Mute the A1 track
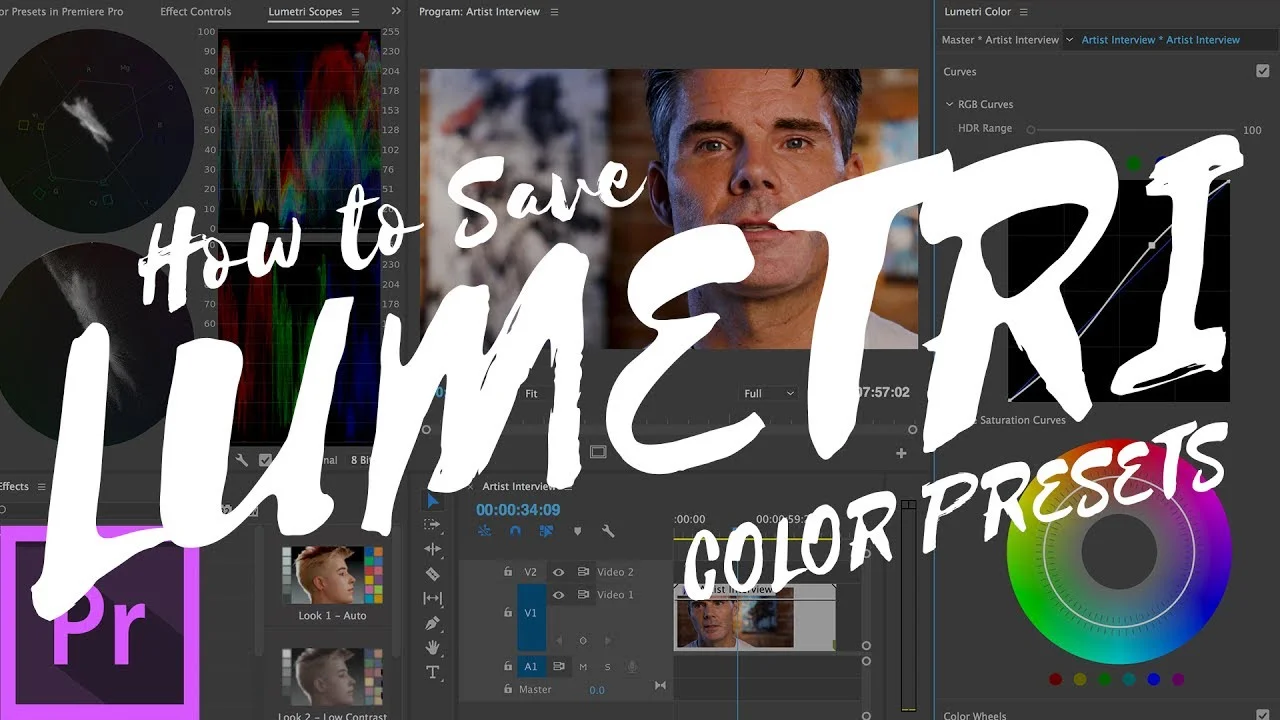Viewport: 1280px width, 720px height. 583,667
